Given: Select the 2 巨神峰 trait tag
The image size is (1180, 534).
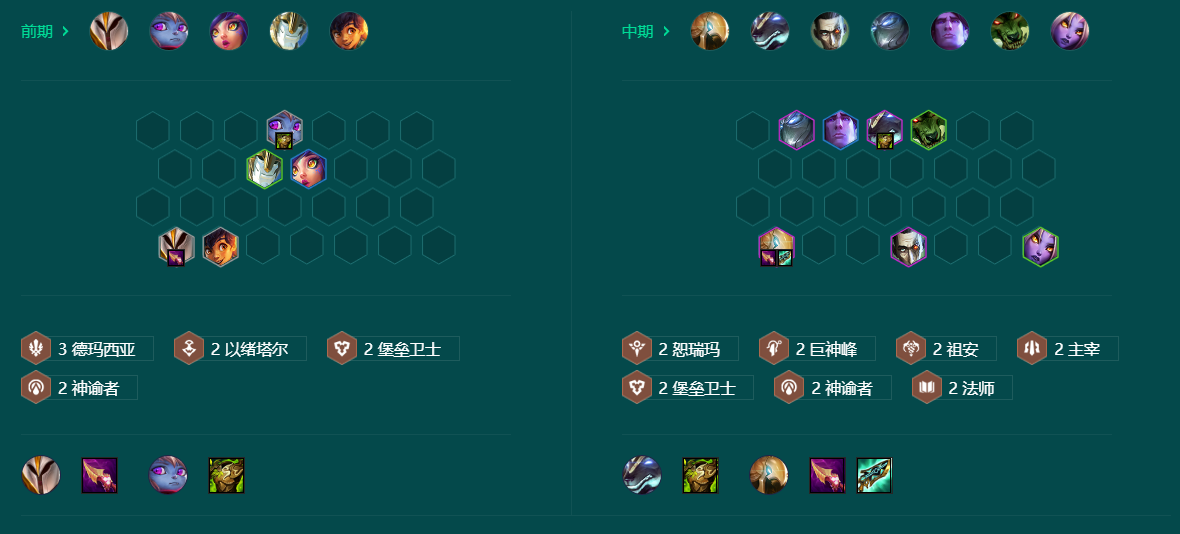Looking at the screenshot, I should tap(817, 348).
